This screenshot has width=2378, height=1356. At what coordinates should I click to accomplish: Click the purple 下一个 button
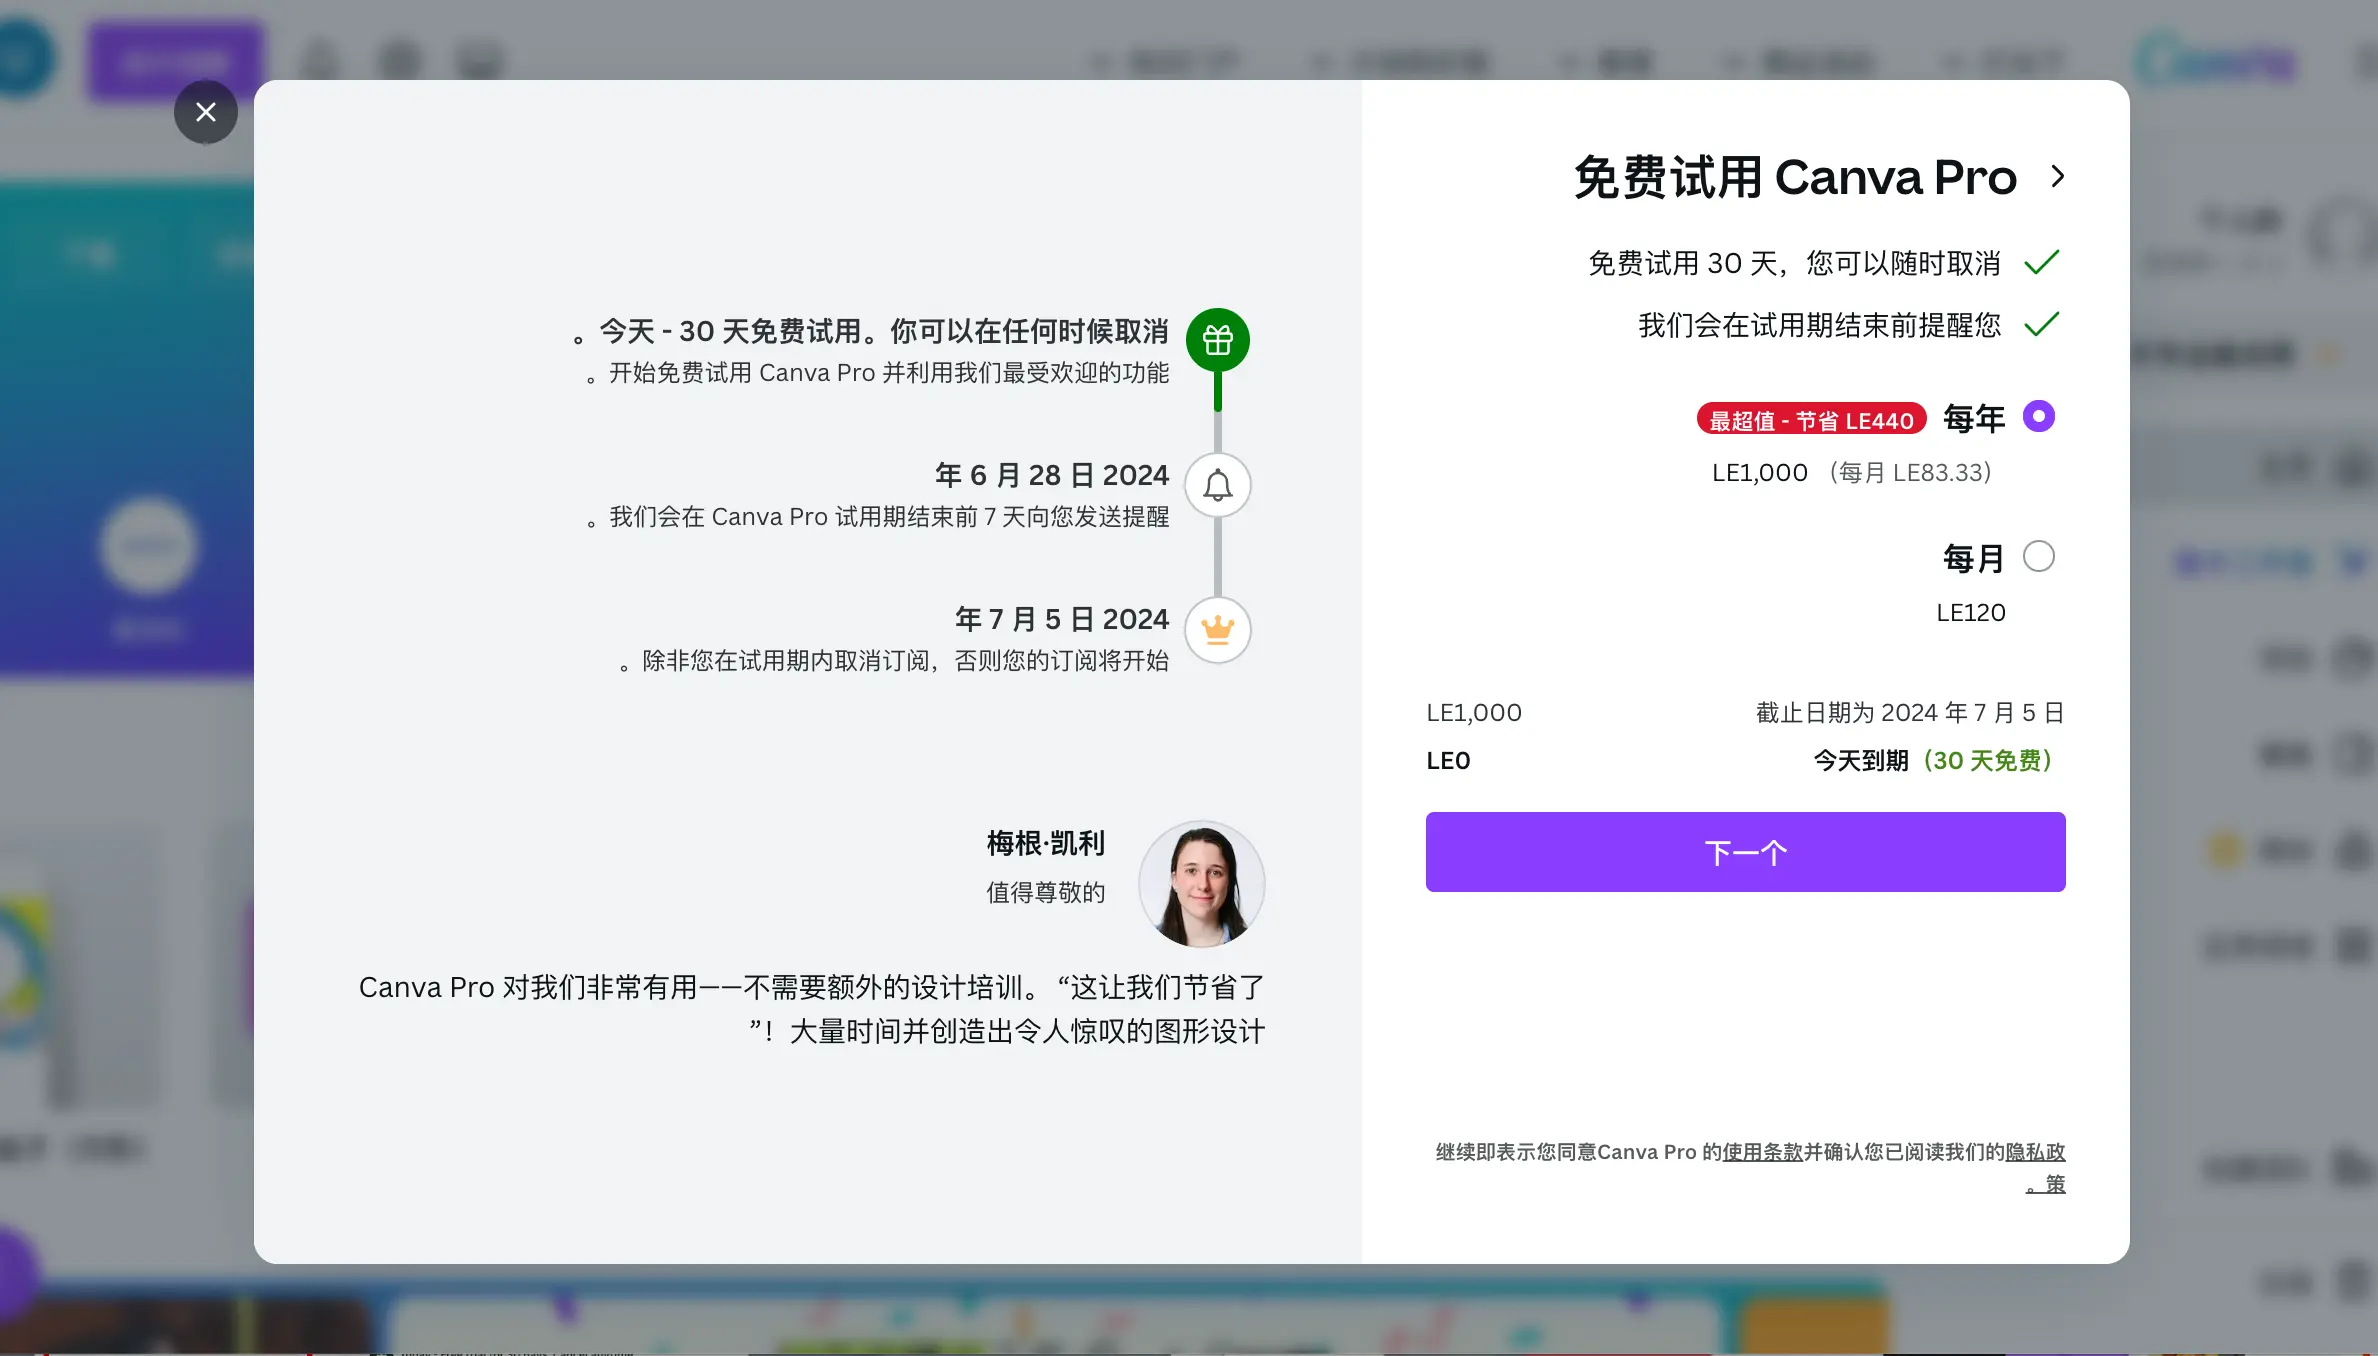coord(1745,852)
